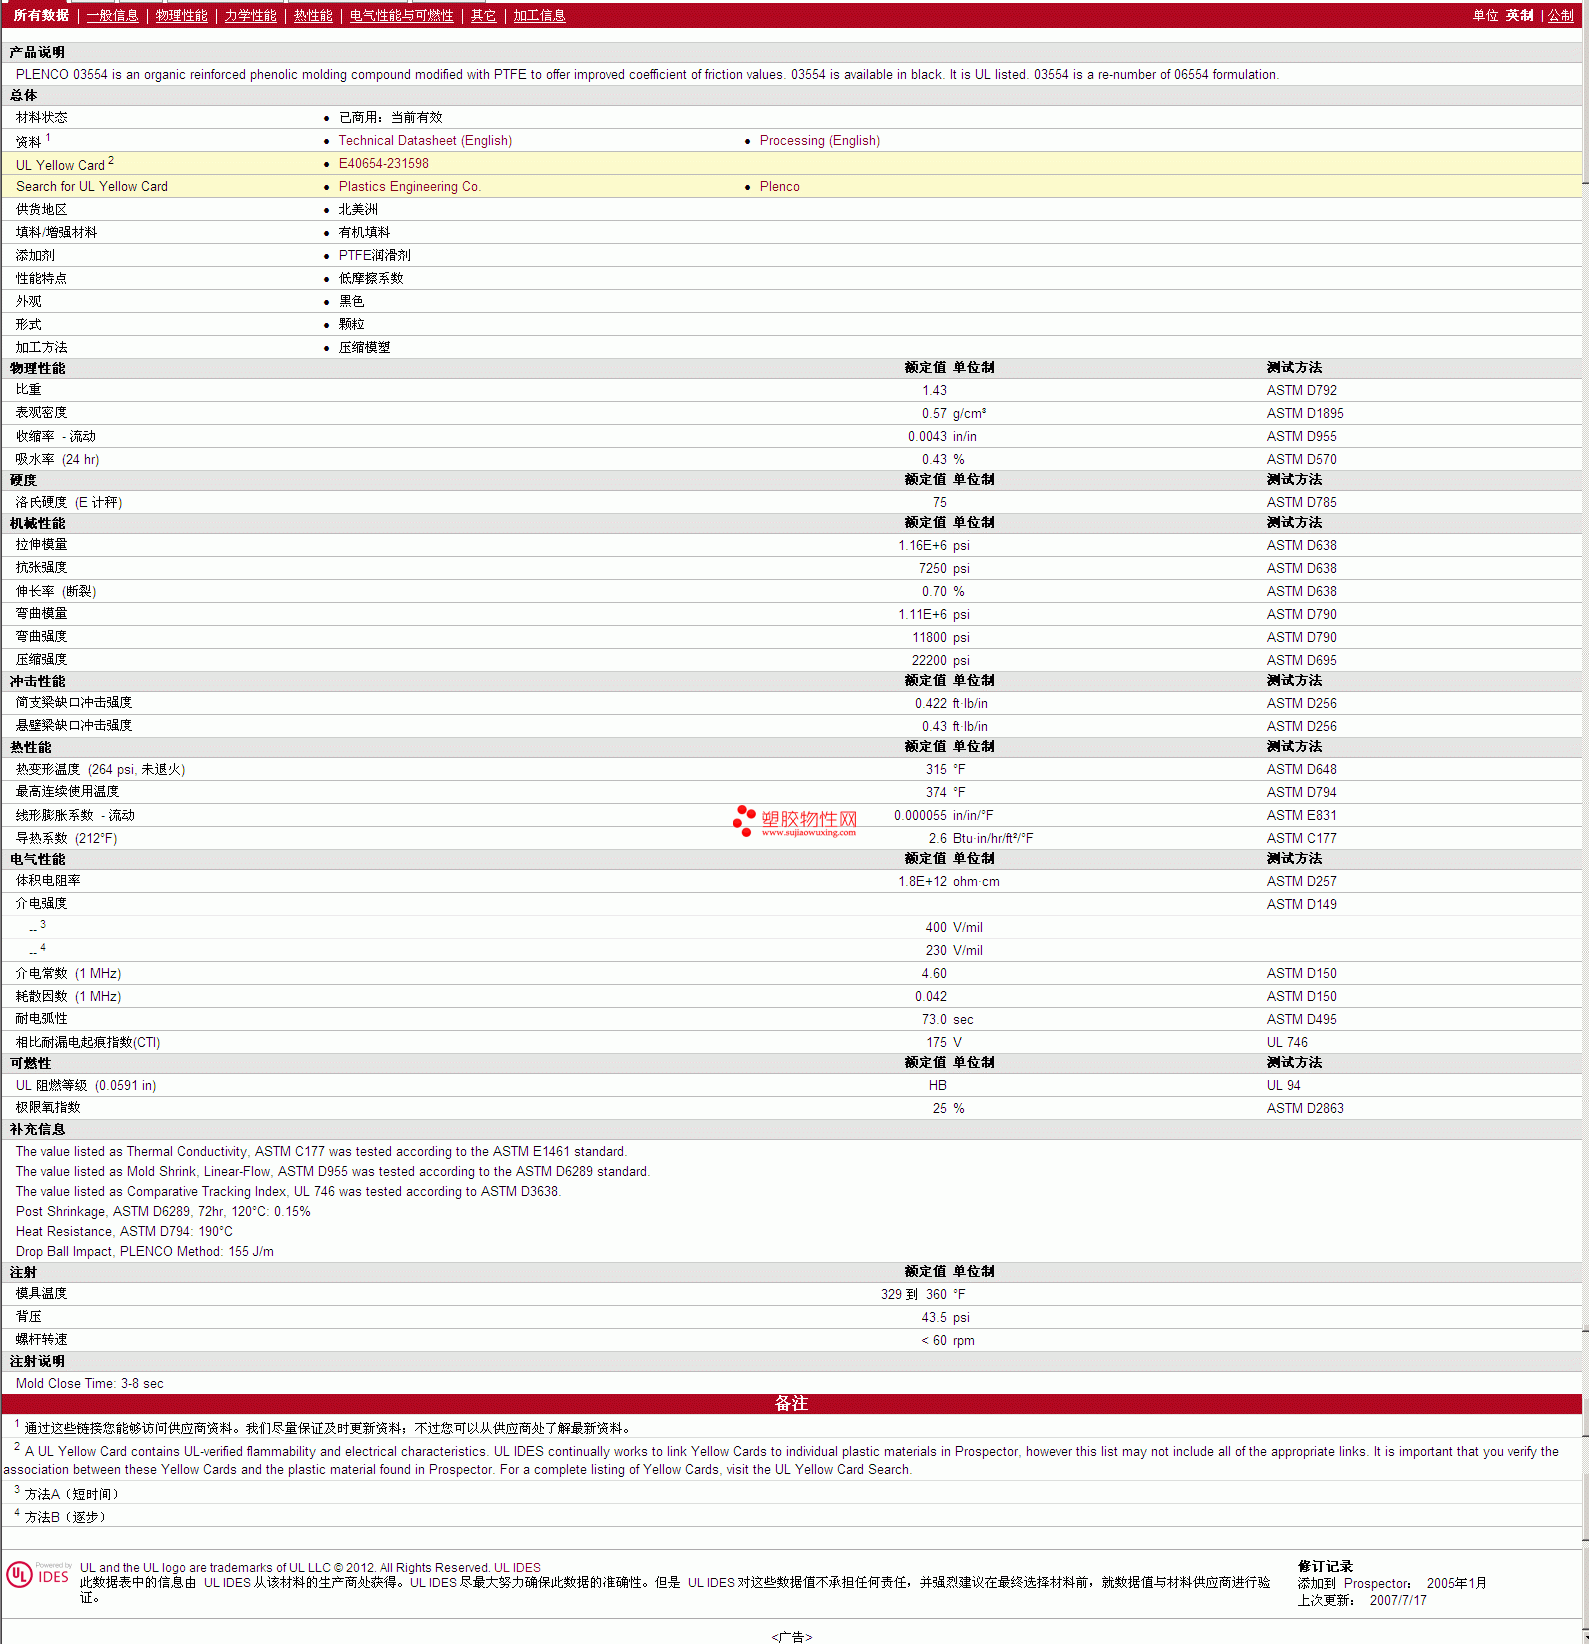This screenshot has height=1644, width=1589.
Task: Click the 方法B（逐步）footnote
Action: (65, 1517)
